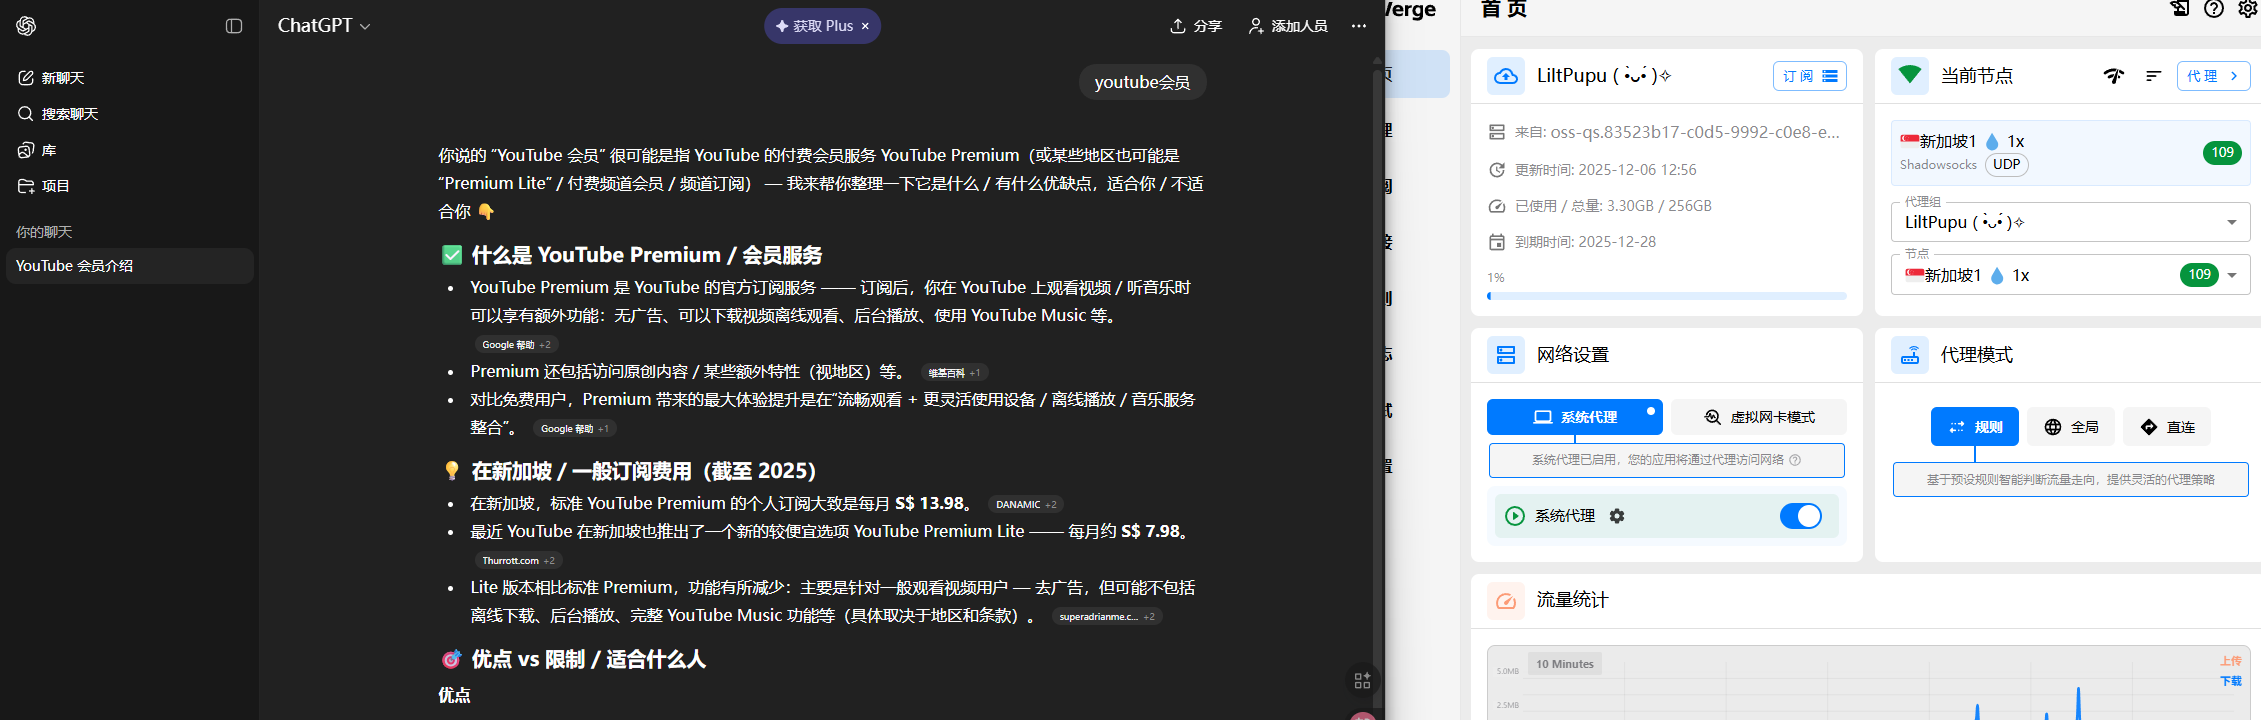The width and height of the screenshot is (2261, 720).
Task: Open the search chats option
Action: click(x=58, y=114)
